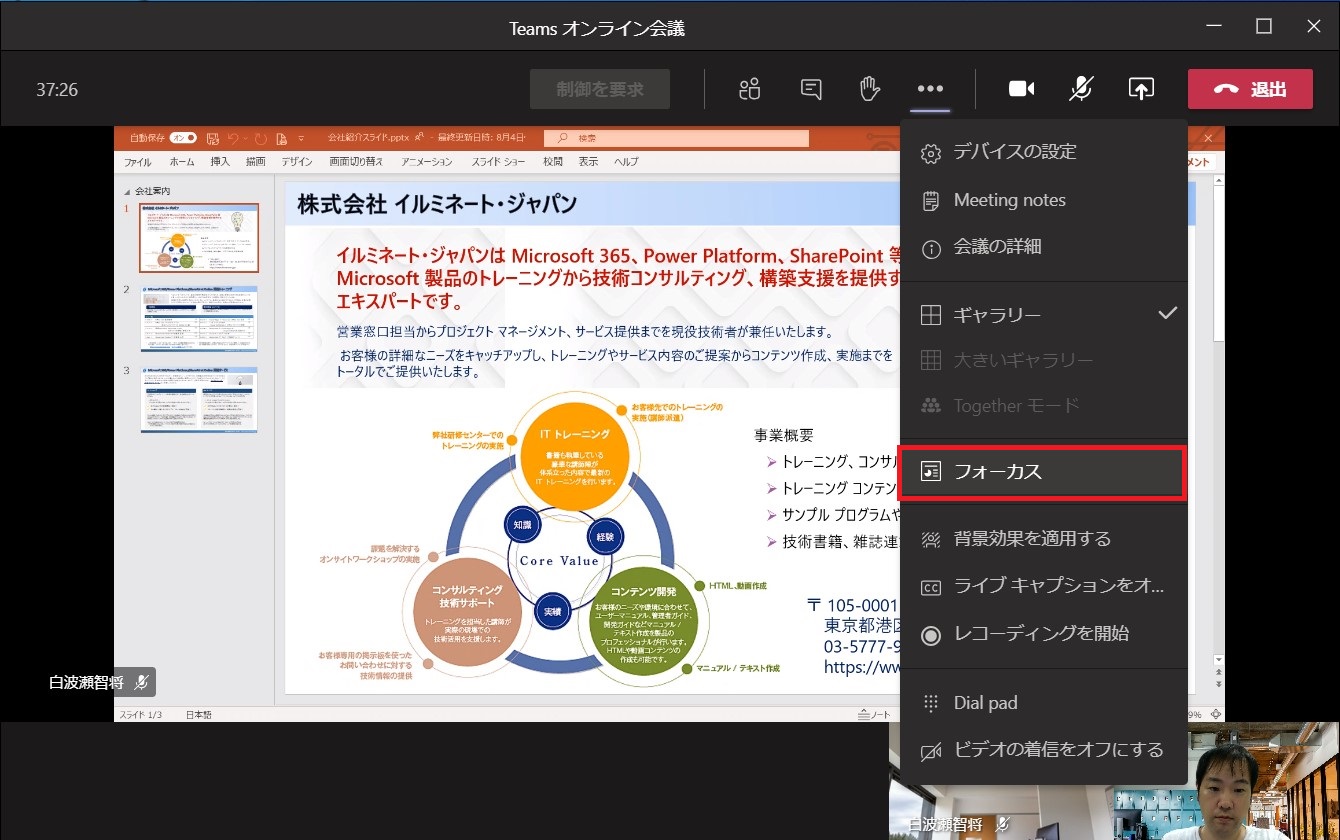The width and height of the screenshot is (1340, 840).
Task: Open 校閲 tab in shared PowerPoint
Action: coord(553,161)
